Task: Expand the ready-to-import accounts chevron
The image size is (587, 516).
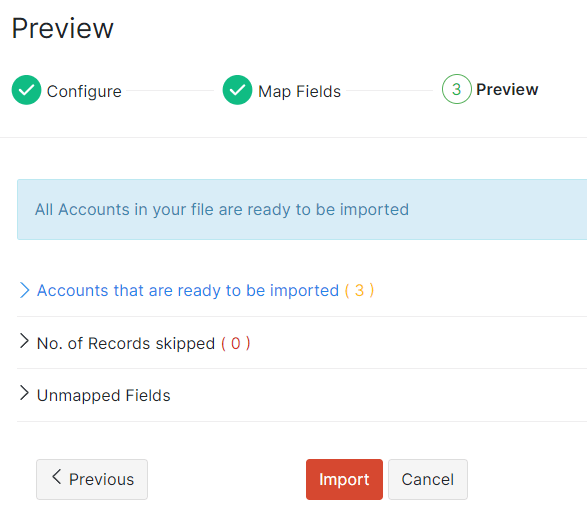Action: point(24,290)
